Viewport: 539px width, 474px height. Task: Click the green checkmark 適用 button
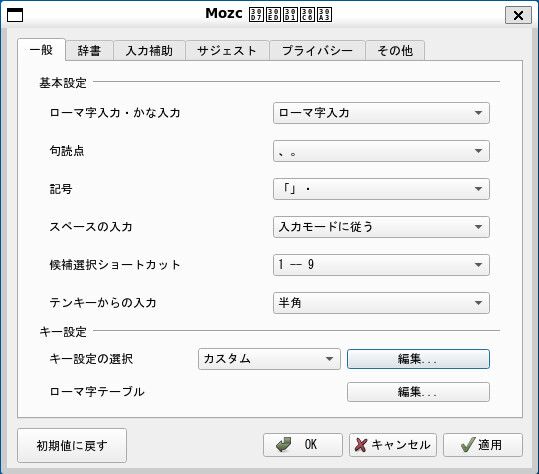tap(483, 445)
